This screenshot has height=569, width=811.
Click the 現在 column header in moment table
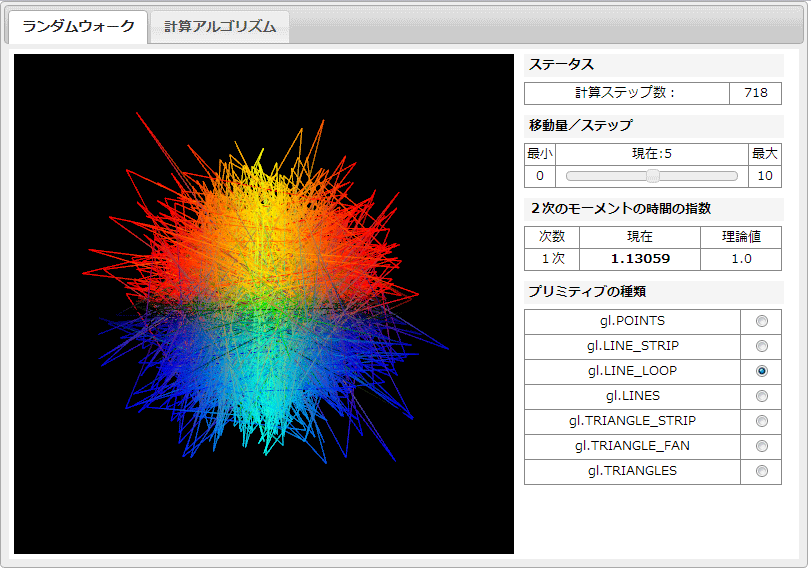640,236
